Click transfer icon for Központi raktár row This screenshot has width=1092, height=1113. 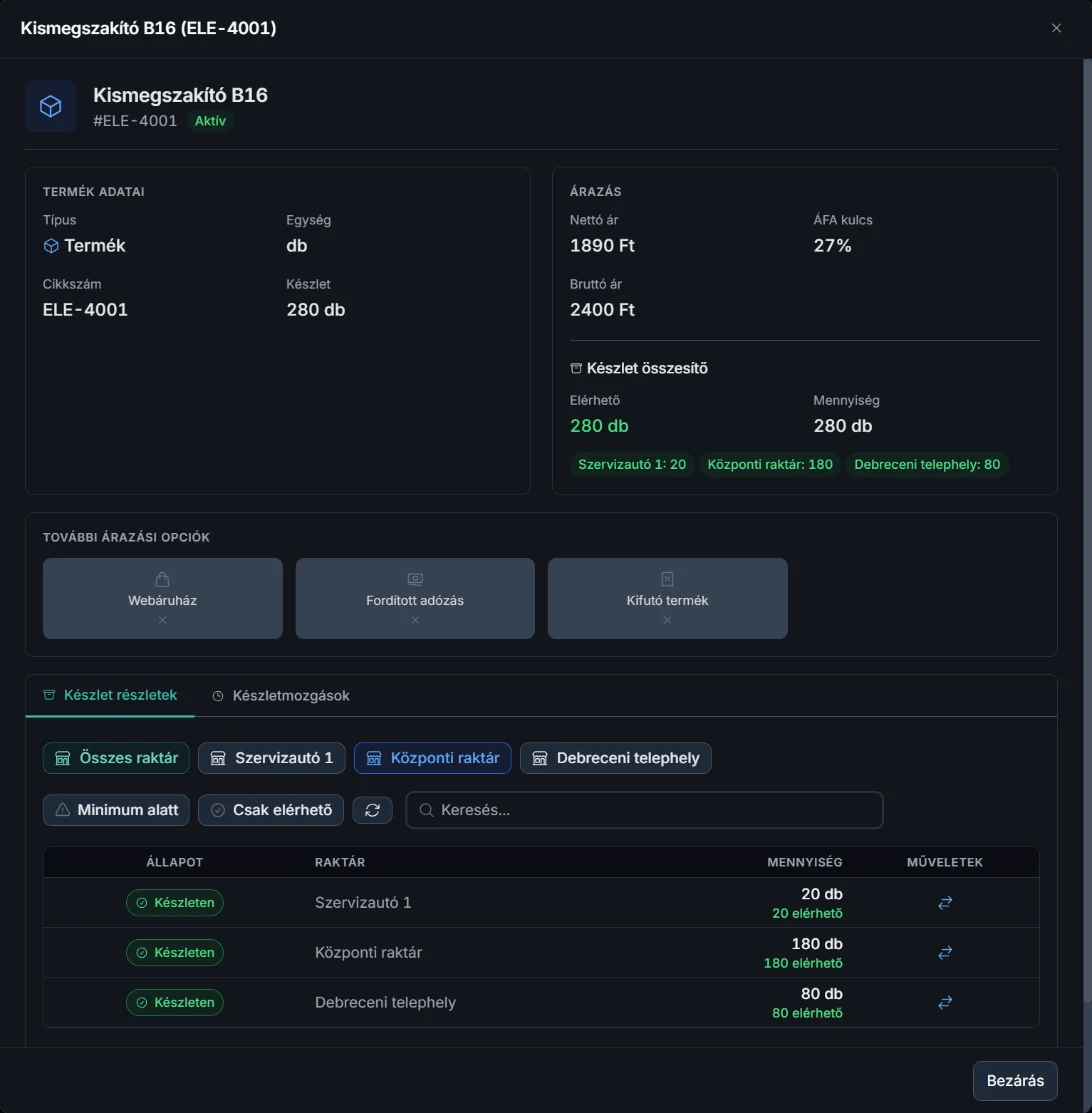pyautogui.click(x=945, y=953)
